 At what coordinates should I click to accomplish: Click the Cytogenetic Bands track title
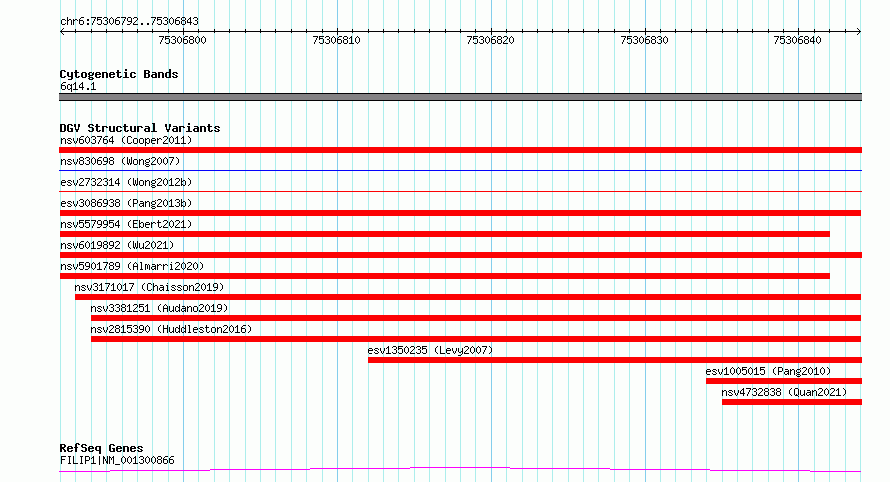pyautogui.click(x=119, y=74)
